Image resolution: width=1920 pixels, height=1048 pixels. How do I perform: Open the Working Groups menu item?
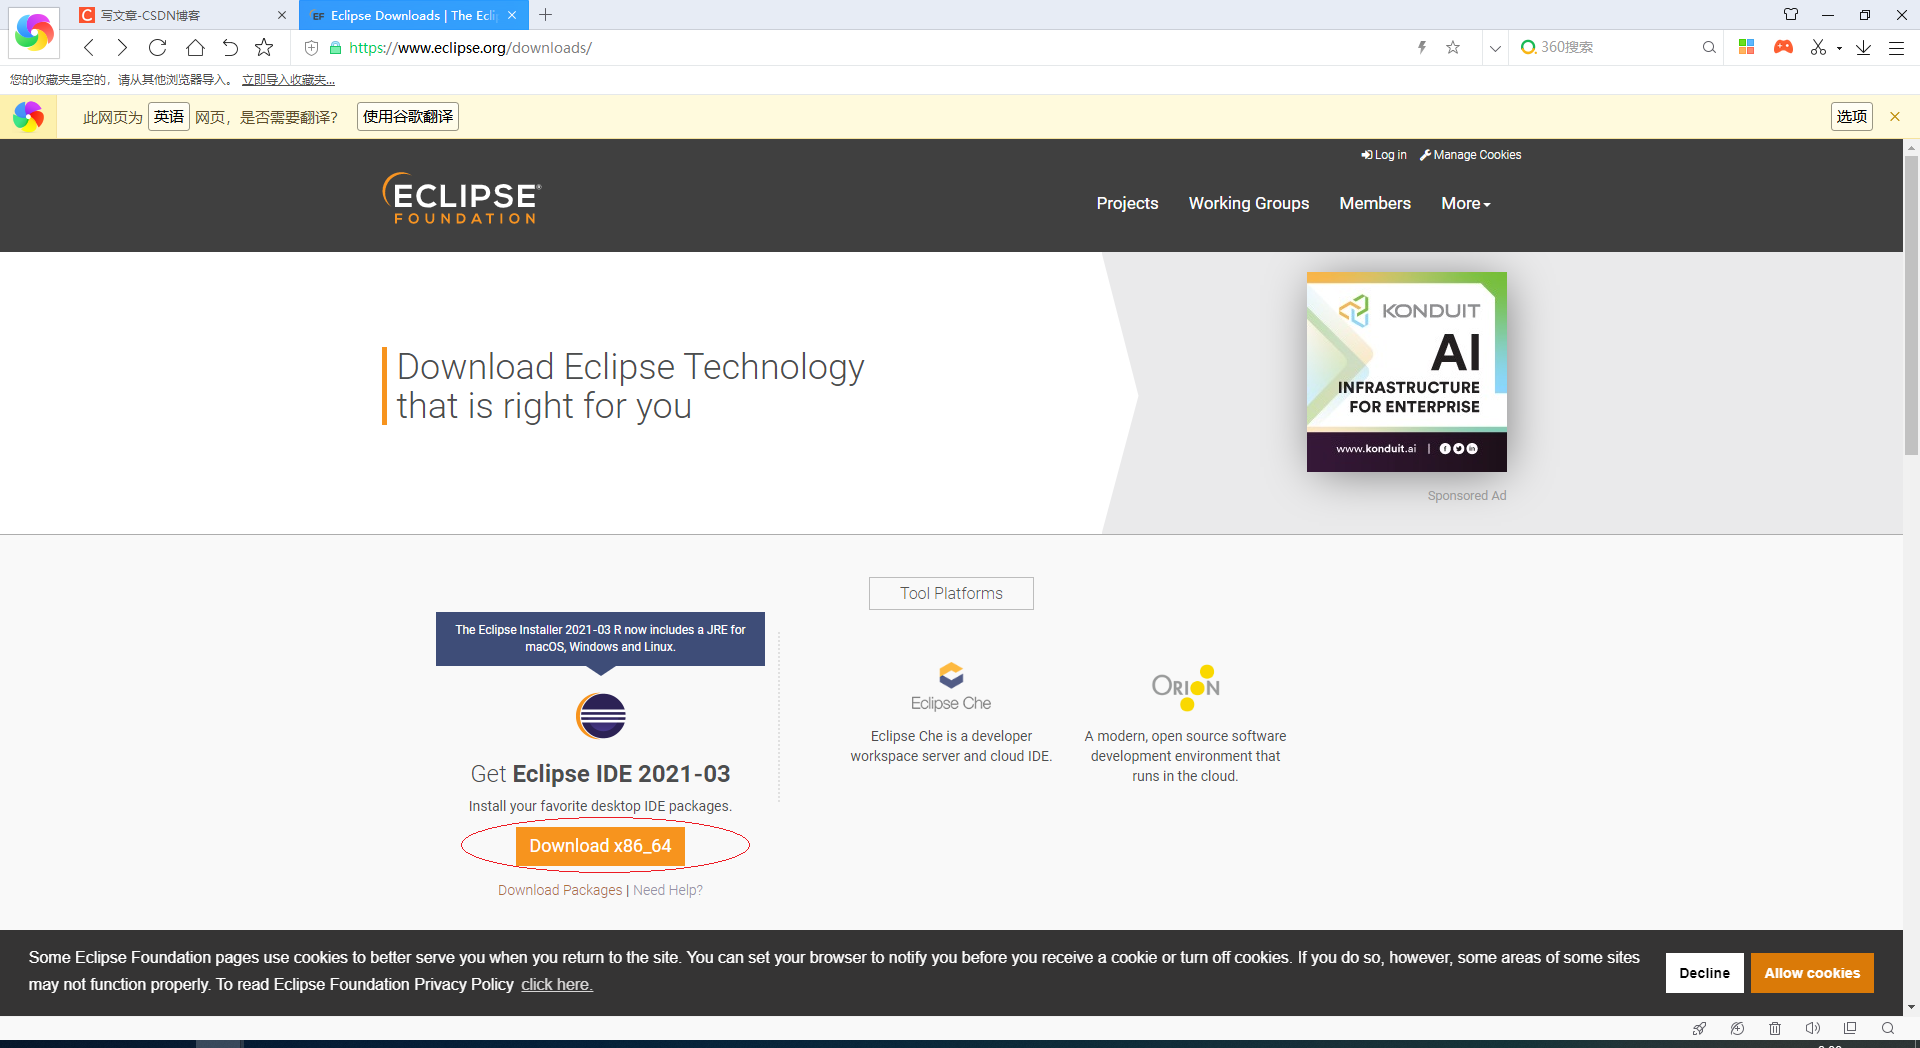click(x=1249, y=203)
